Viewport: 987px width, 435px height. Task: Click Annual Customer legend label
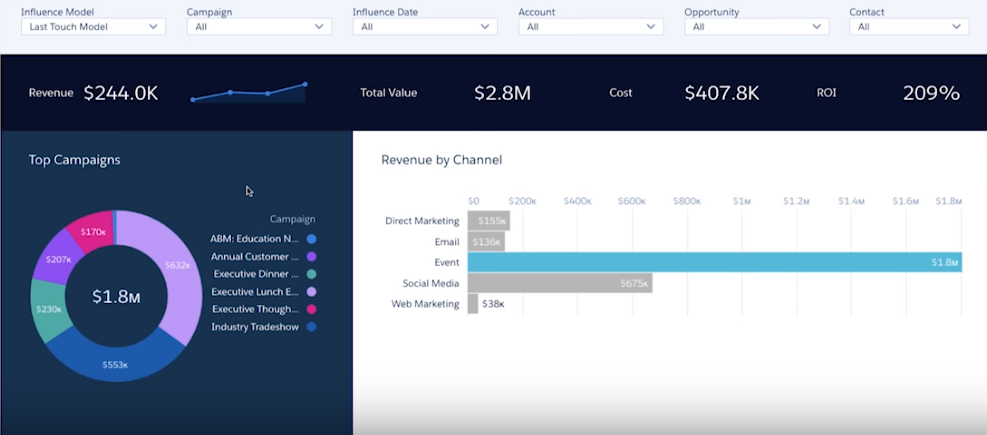254,257
